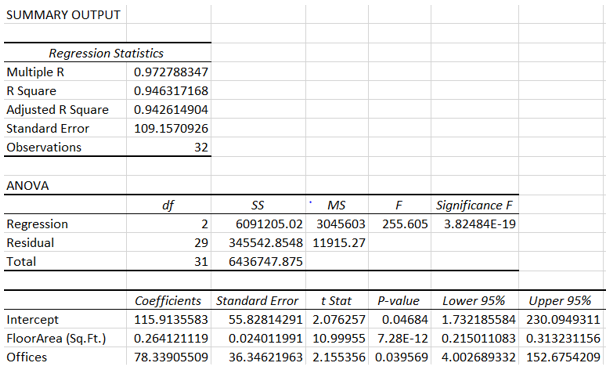Image resolution: width=606 pixels, height=365 pixels.
Task: Select FloorArea t Stat 10.99955
Action: (x=339, y=339)
